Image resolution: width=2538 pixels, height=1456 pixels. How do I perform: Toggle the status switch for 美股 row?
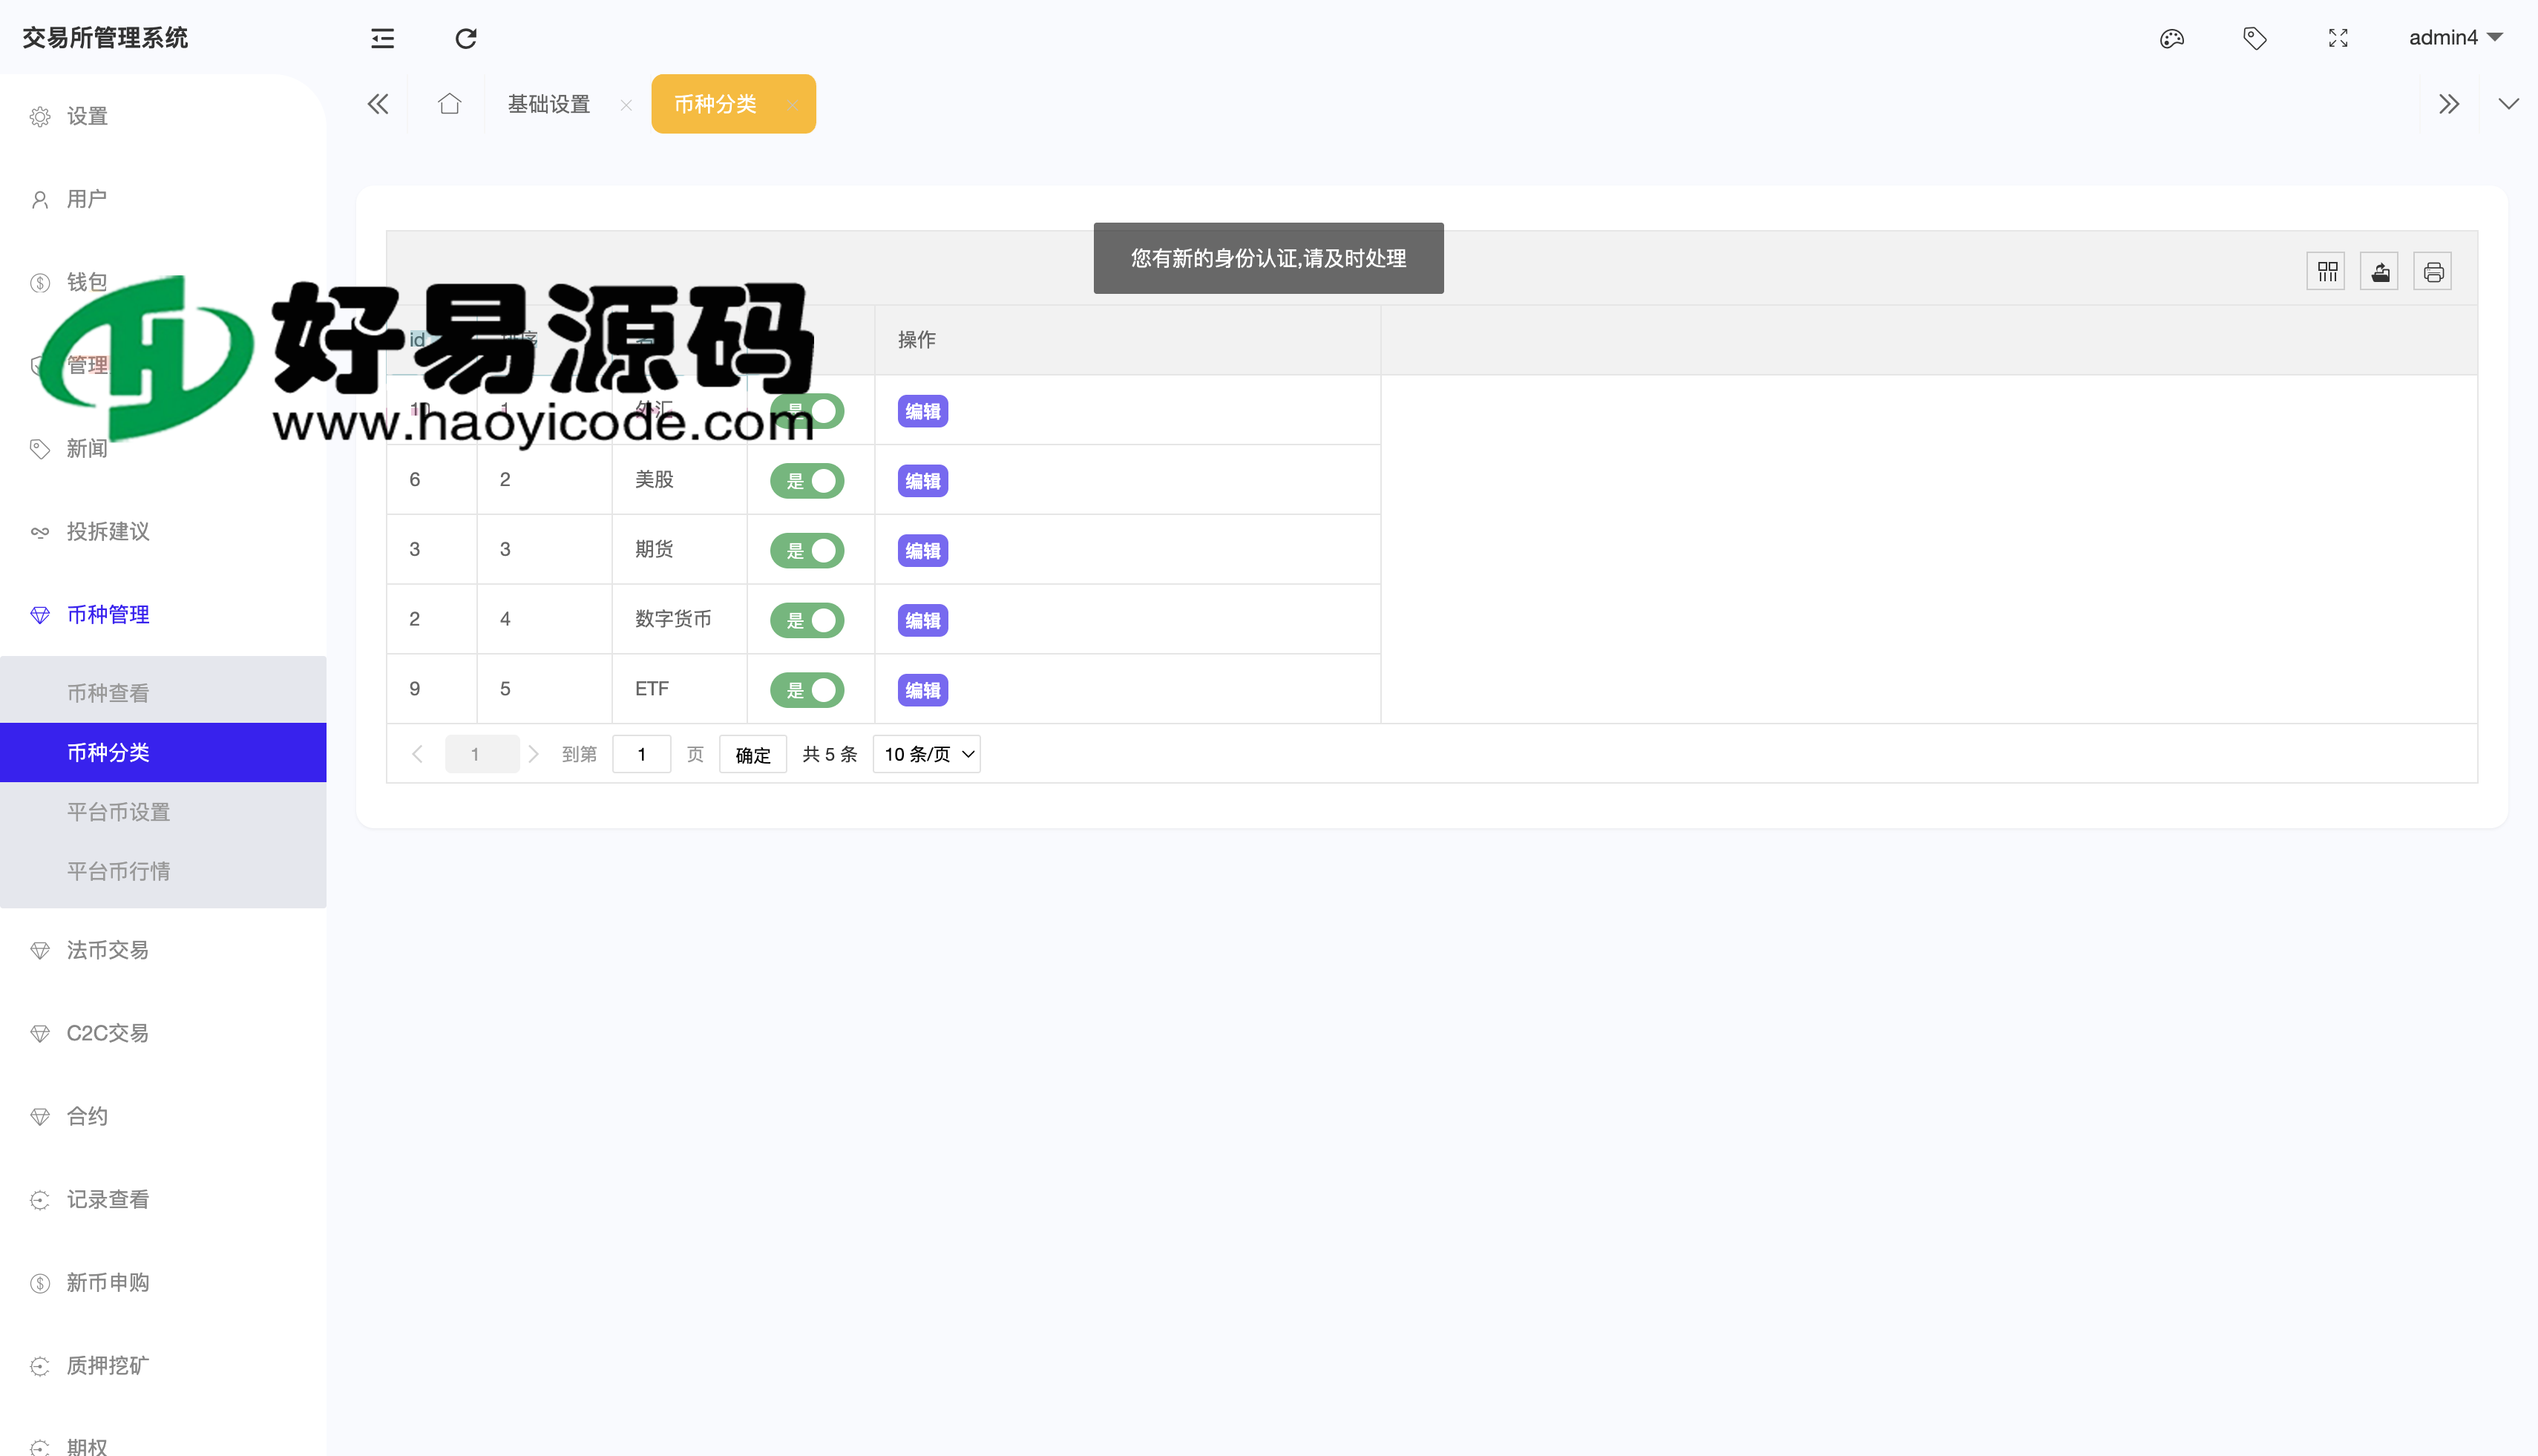[807, 480]
